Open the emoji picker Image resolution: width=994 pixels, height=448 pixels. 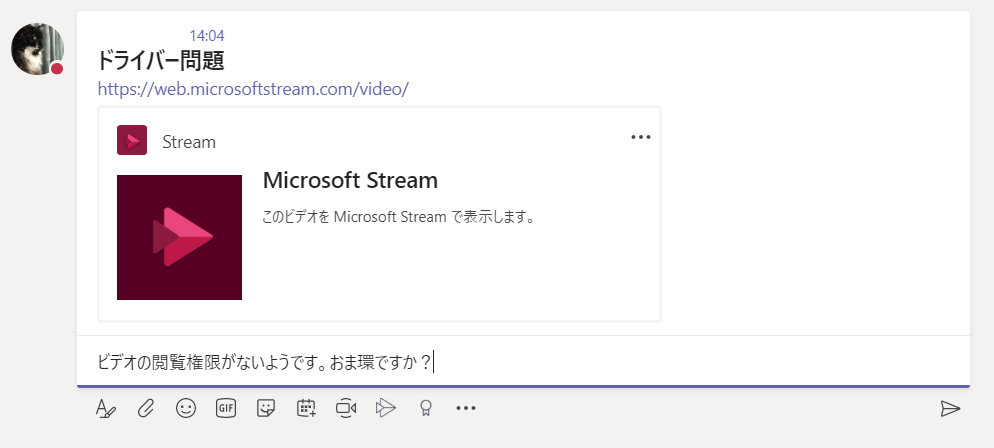pos(186,408)
